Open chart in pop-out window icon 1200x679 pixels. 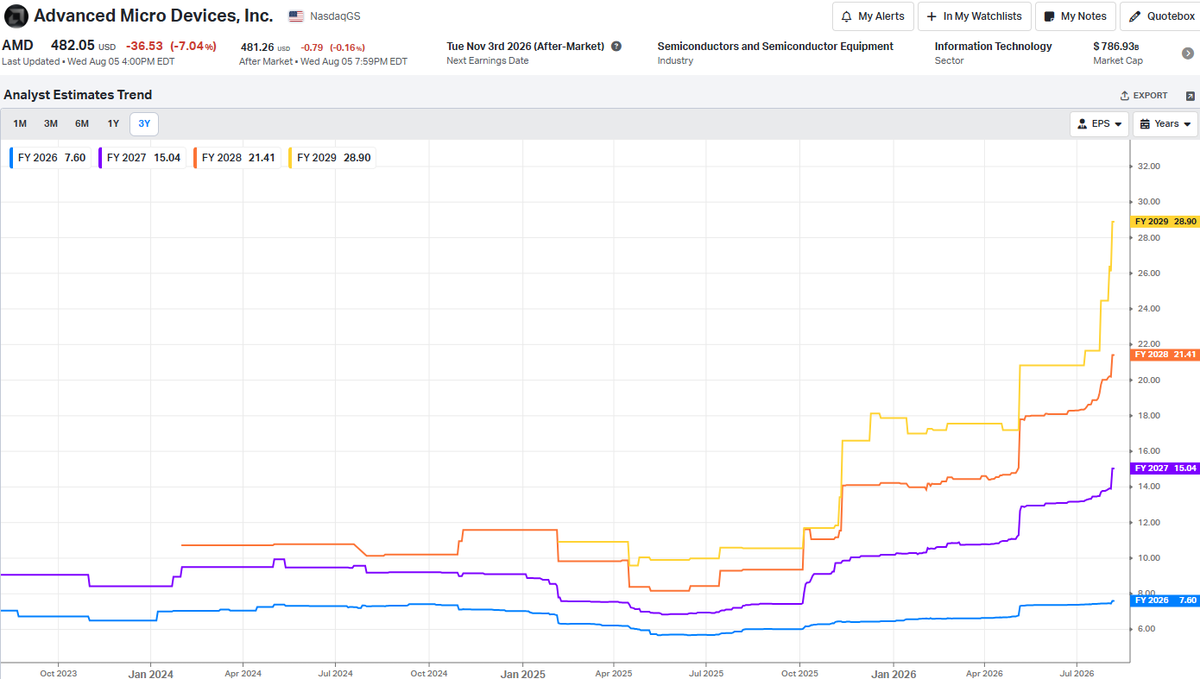[1190, 96]
